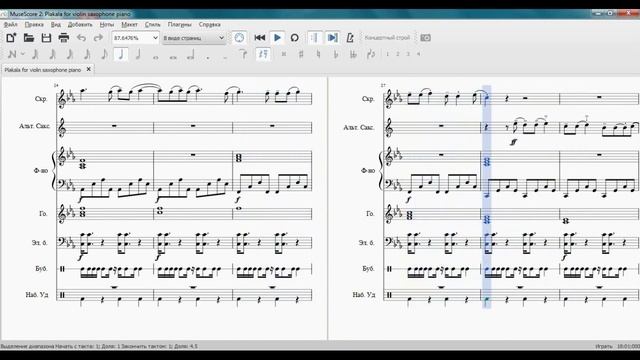
Task: Open the zoom percentage dropdown
Action: coord(155,38)
